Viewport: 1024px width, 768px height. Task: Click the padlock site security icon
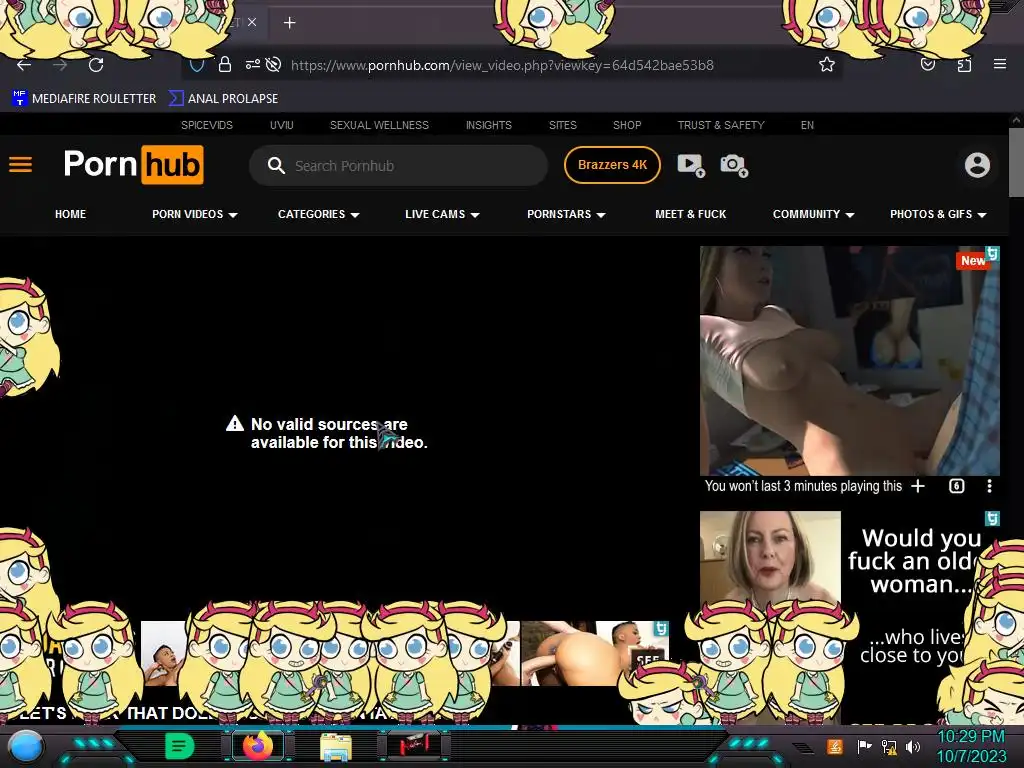pos(225,64)
